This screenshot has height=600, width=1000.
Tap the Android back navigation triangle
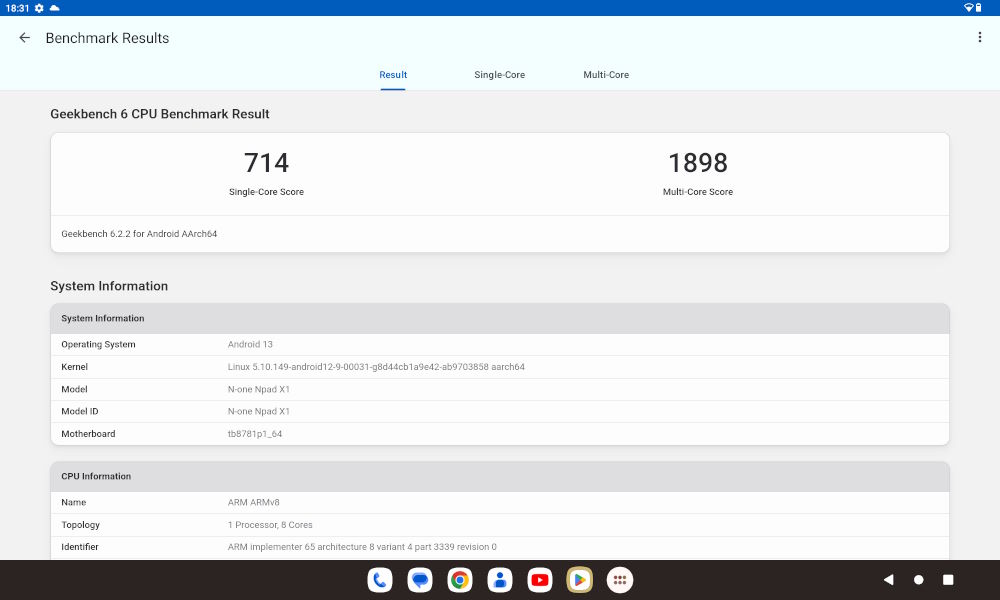coord(888,580)
